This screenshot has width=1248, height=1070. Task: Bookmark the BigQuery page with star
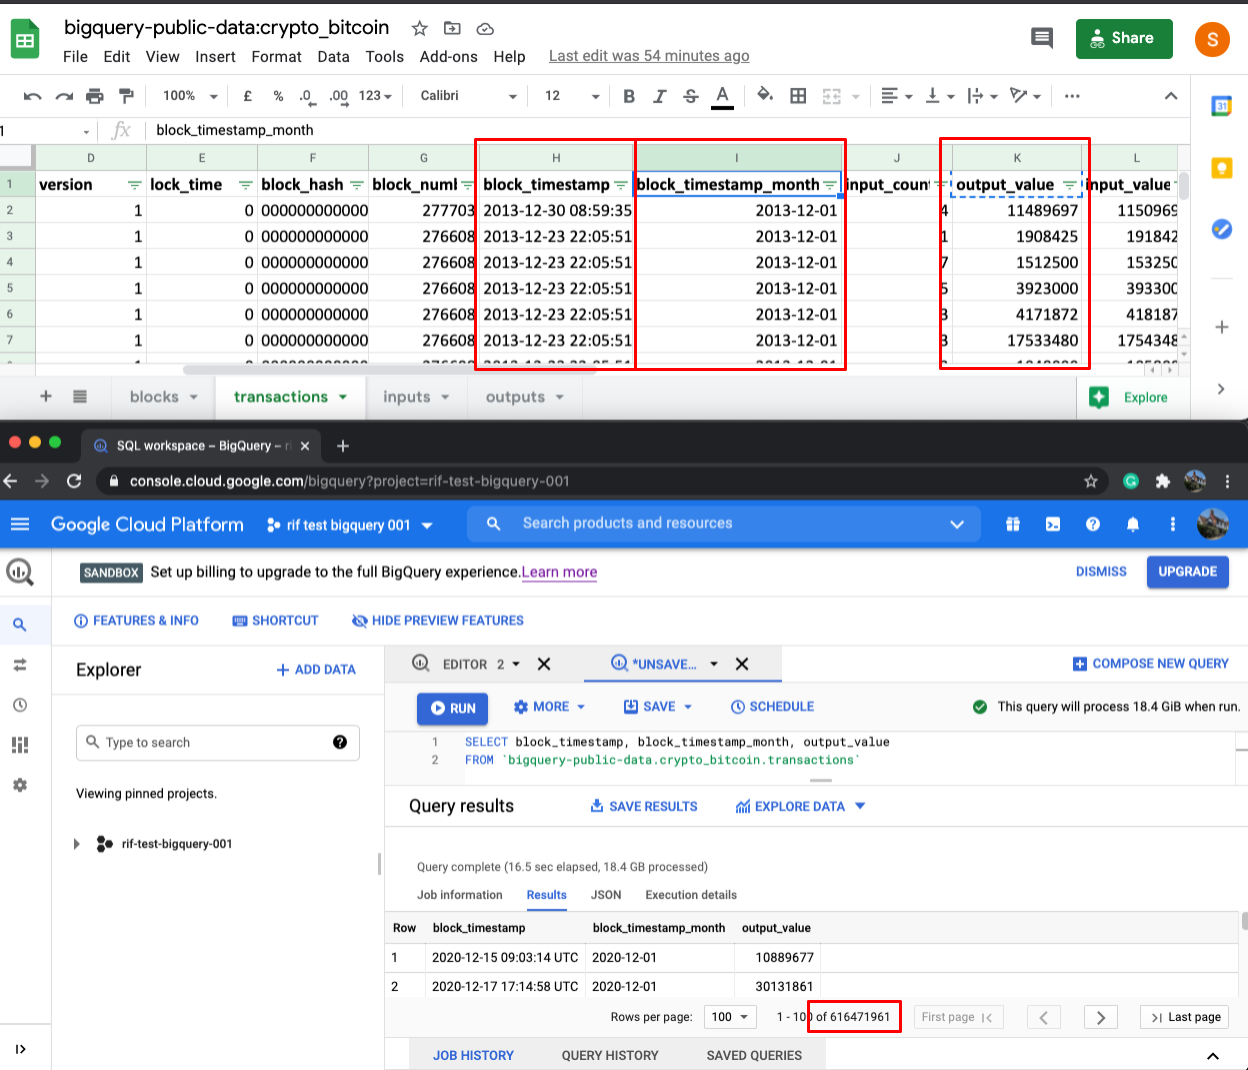point(1091,481)
